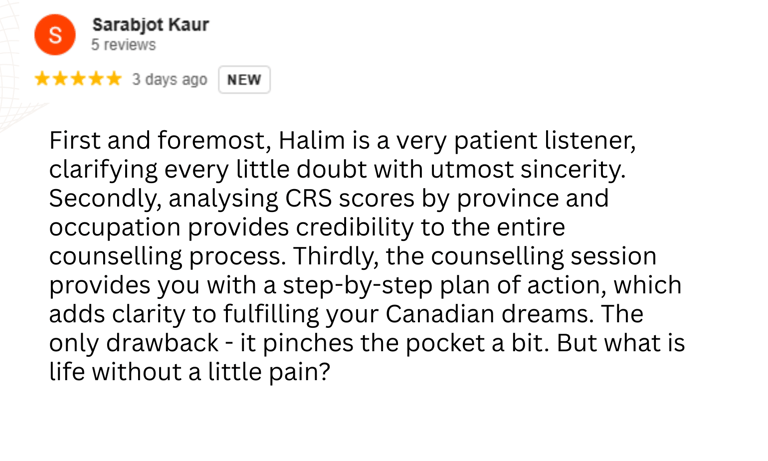Click the word Thirdly in the review
Screen dimensions: 768x461
coord(336,257)
